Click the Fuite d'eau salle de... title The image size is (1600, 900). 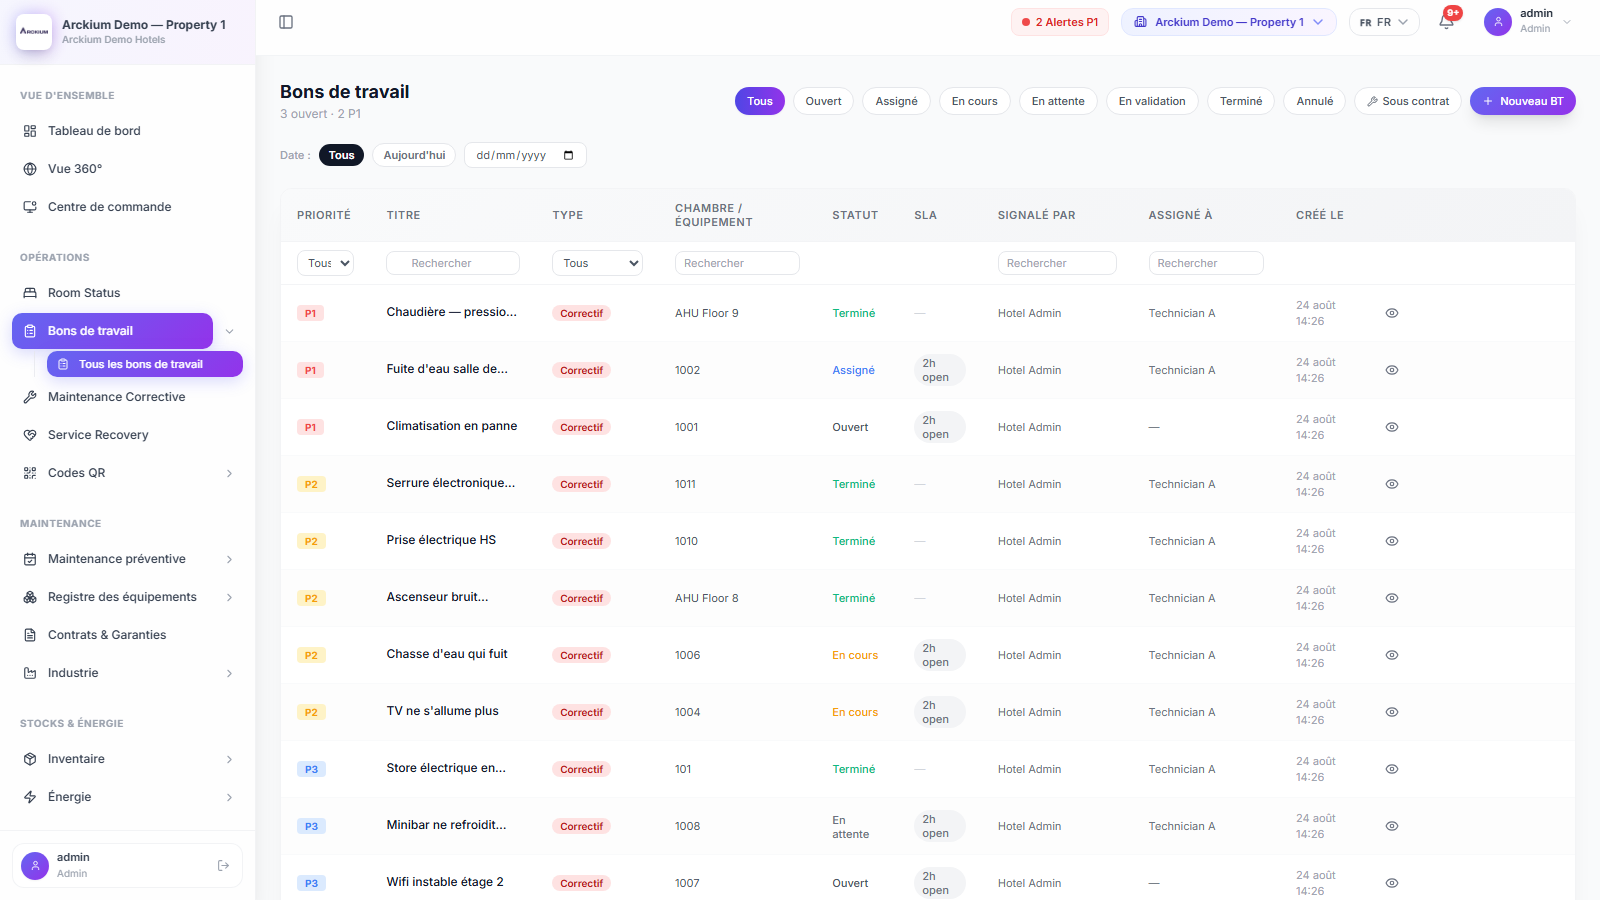(x=447, y=369)
